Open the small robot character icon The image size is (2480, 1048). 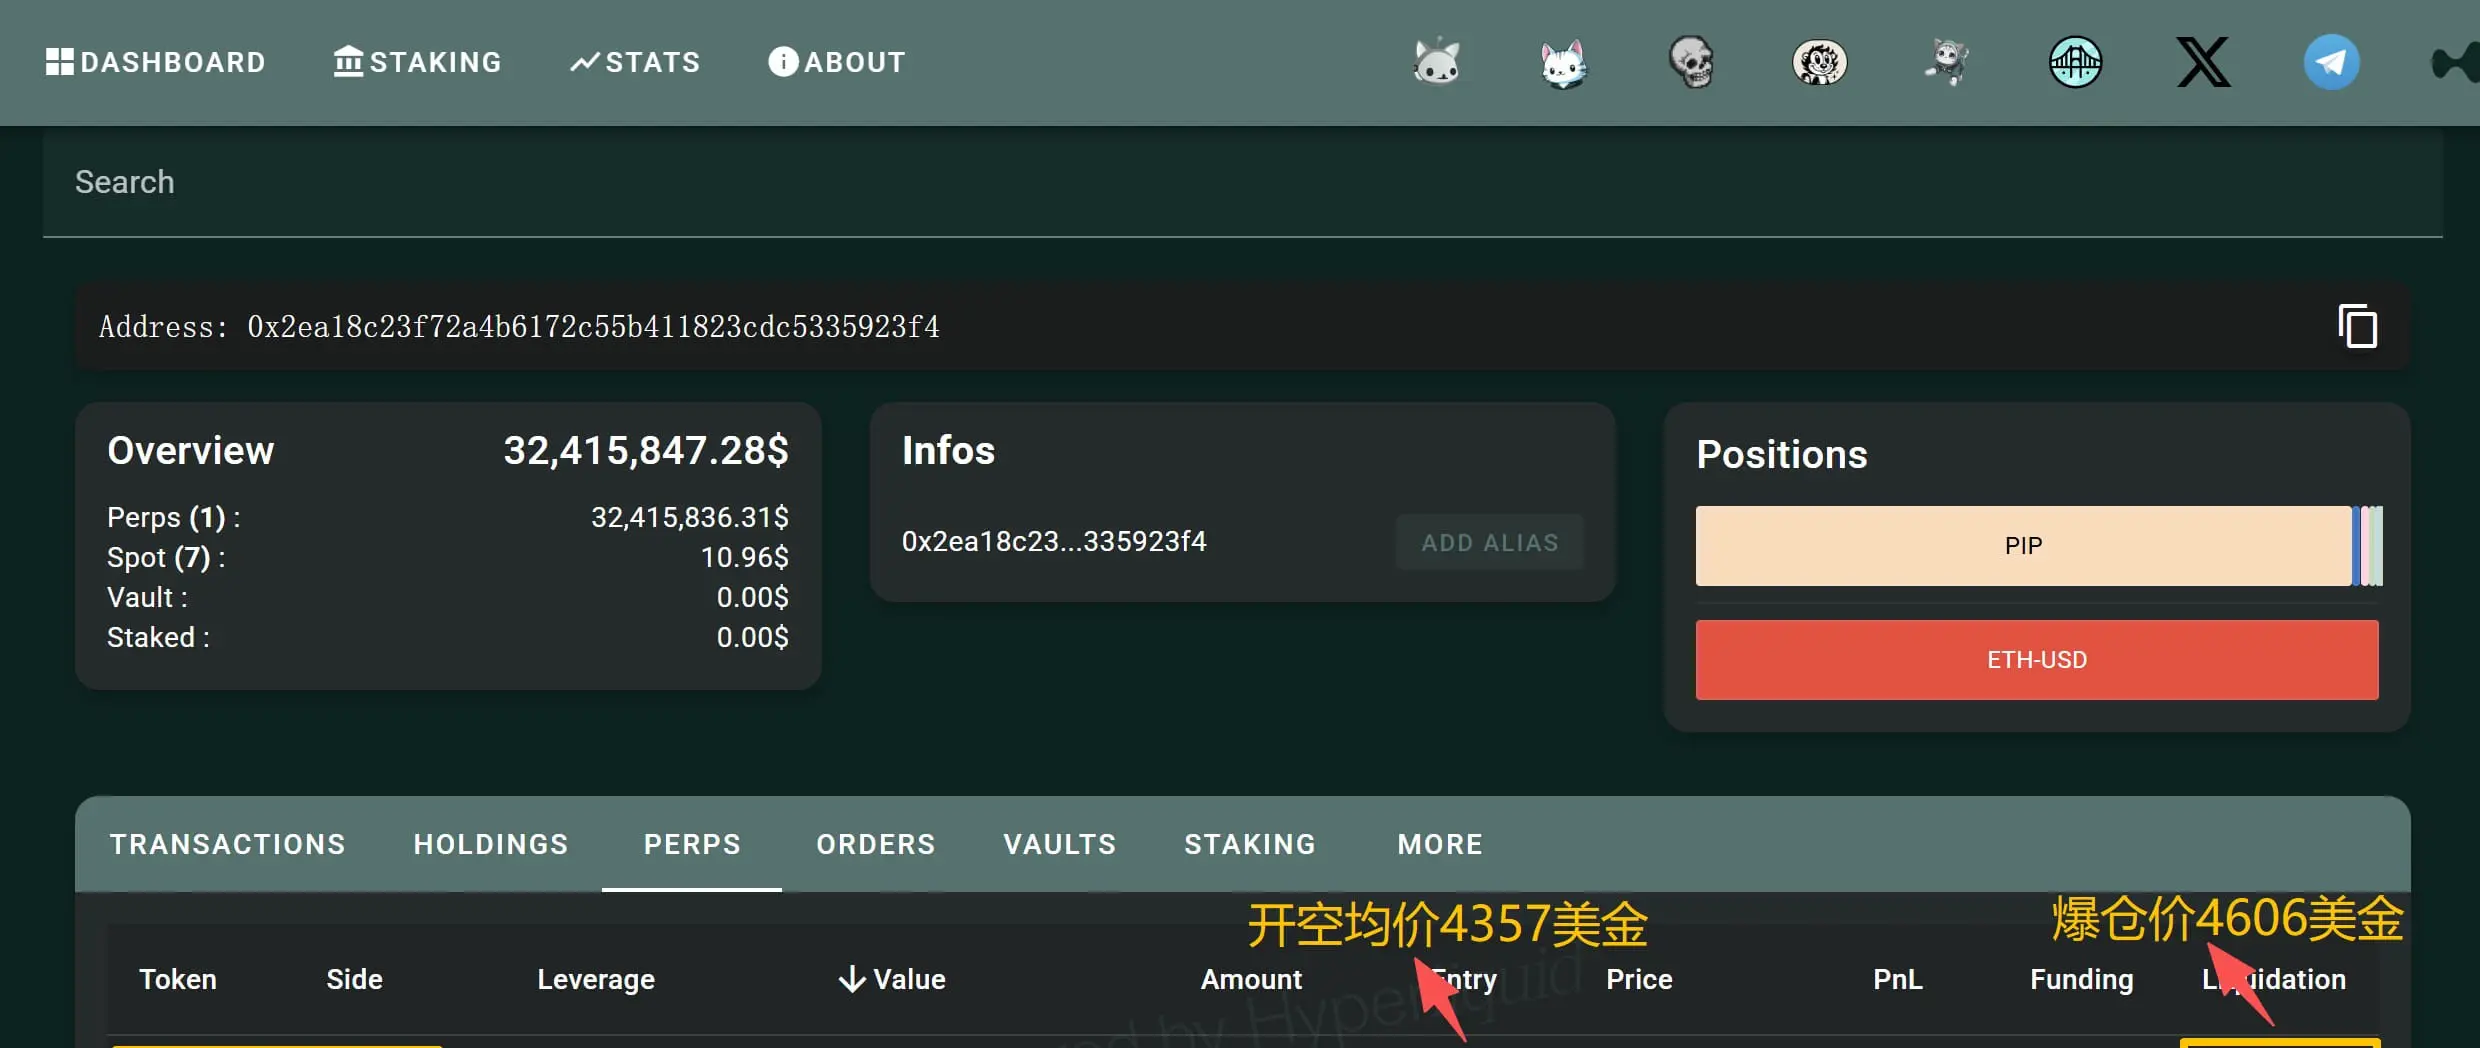point(1947,62)
